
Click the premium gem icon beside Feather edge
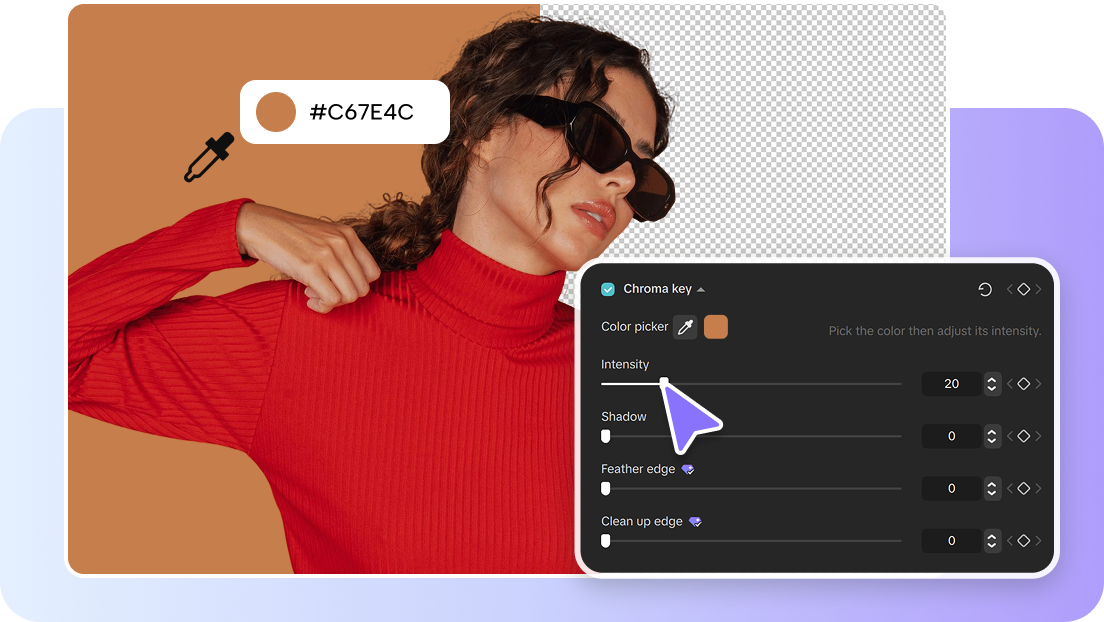click(x=688, y=469)
